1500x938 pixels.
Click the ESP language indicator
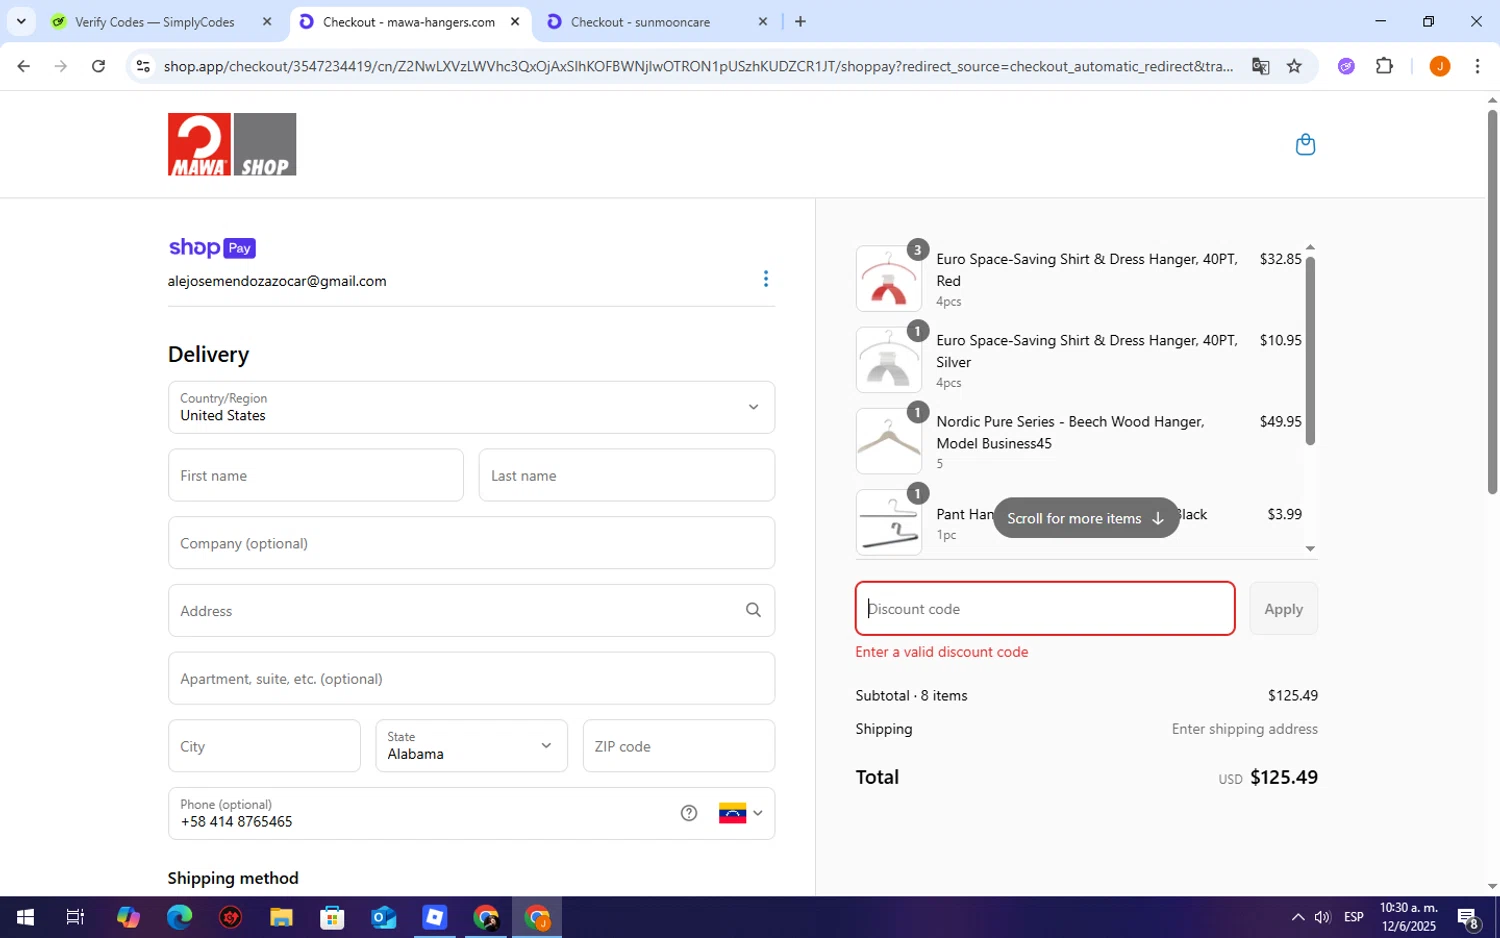1354,917
